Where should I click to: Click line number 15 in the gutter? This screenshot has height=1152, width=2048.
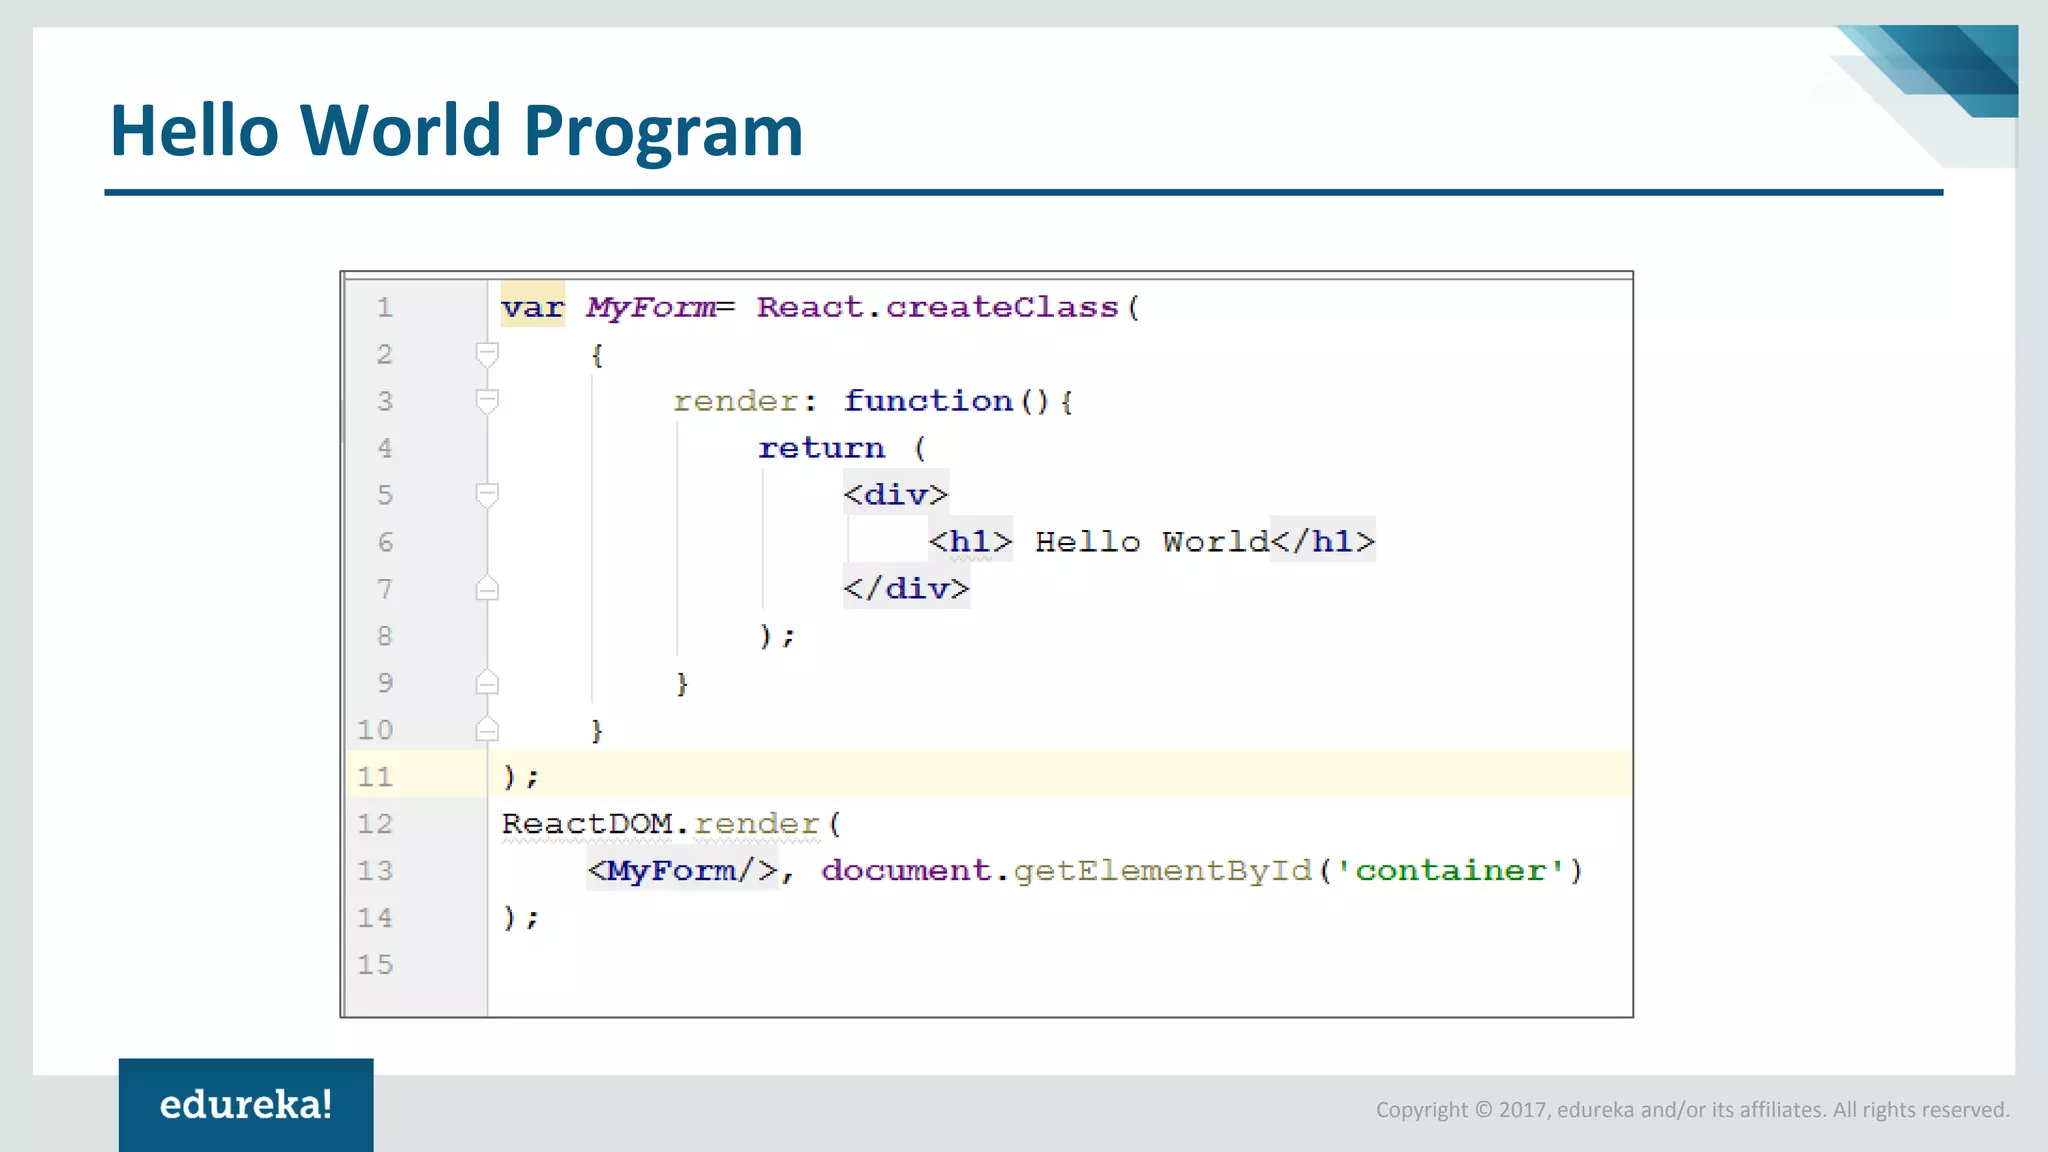pyautogui.click(x=375, y=964)
